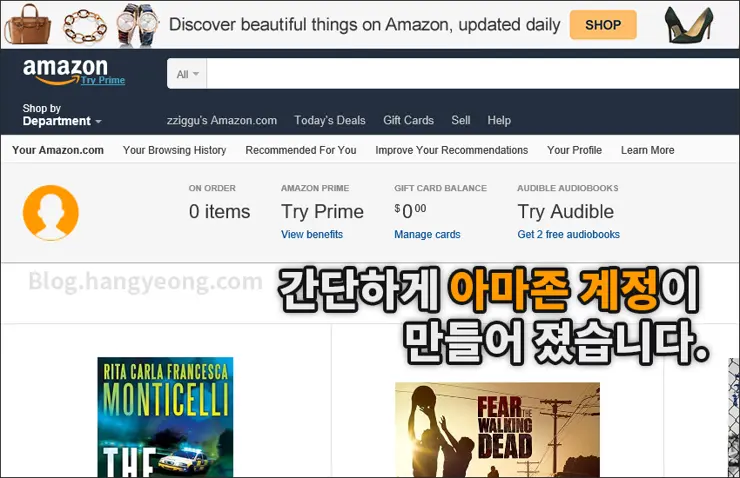The image size is (740, 478).
Task: Open the All search category dropdown
Action: [188, 74]
